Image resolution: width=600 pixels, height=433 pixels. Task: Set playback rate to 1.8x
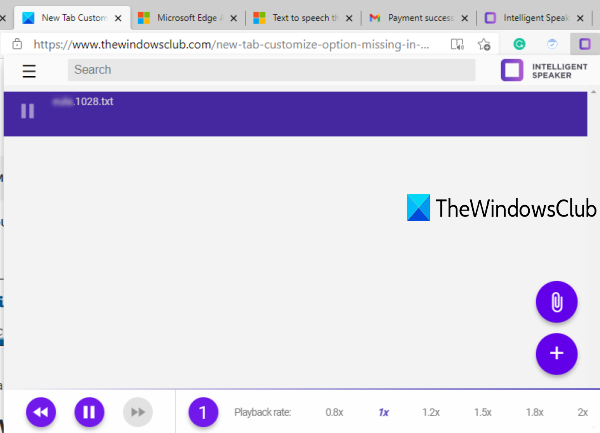click(x=535, y=412)
